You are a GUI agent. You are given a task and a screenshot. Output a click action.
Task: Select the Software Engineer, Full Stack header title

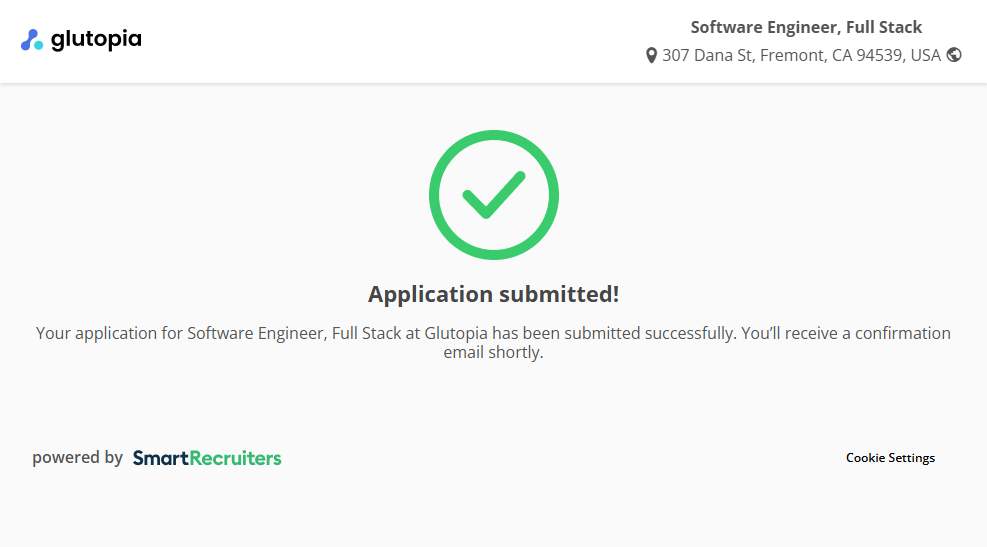806,27
